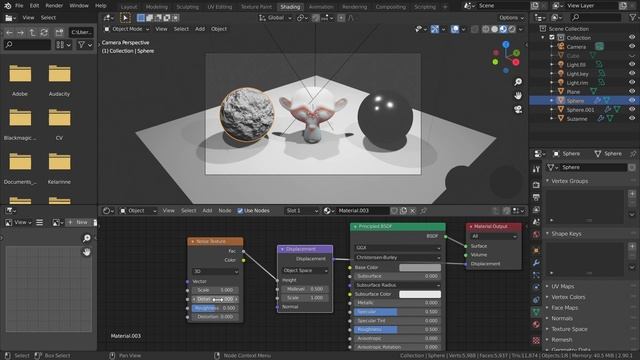Screen dimensions: 640x360
Task: Unlink Material.003 with the X icon
Action: click(413, 211)
